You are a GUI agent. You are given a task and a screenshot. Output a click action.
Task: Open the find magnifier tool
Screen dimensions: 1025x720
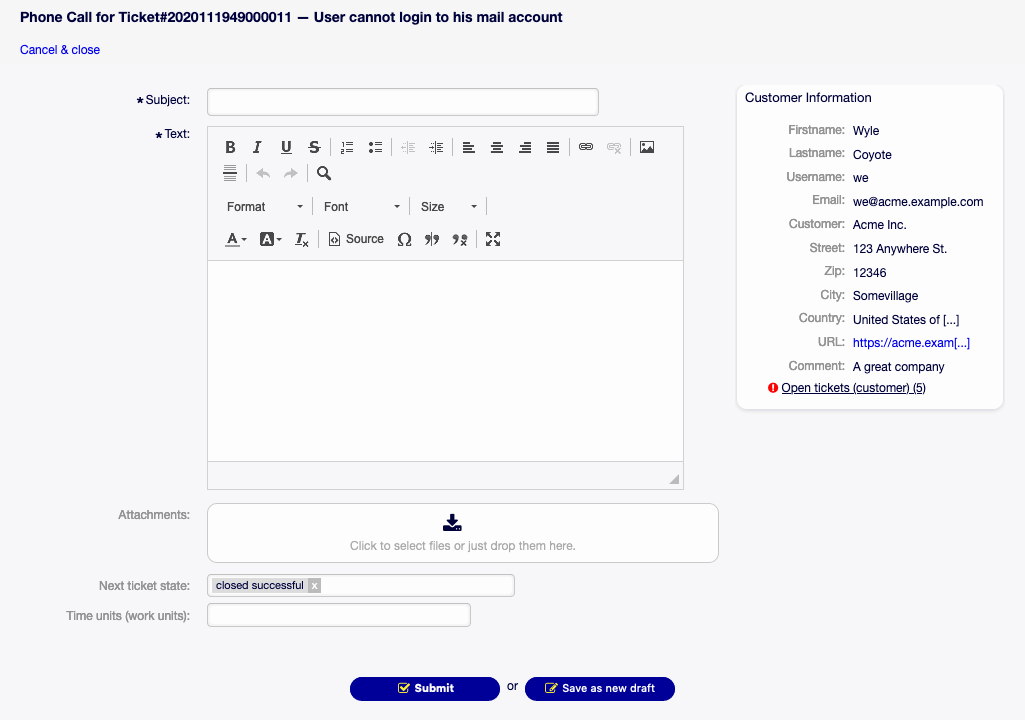coord(324,173)
